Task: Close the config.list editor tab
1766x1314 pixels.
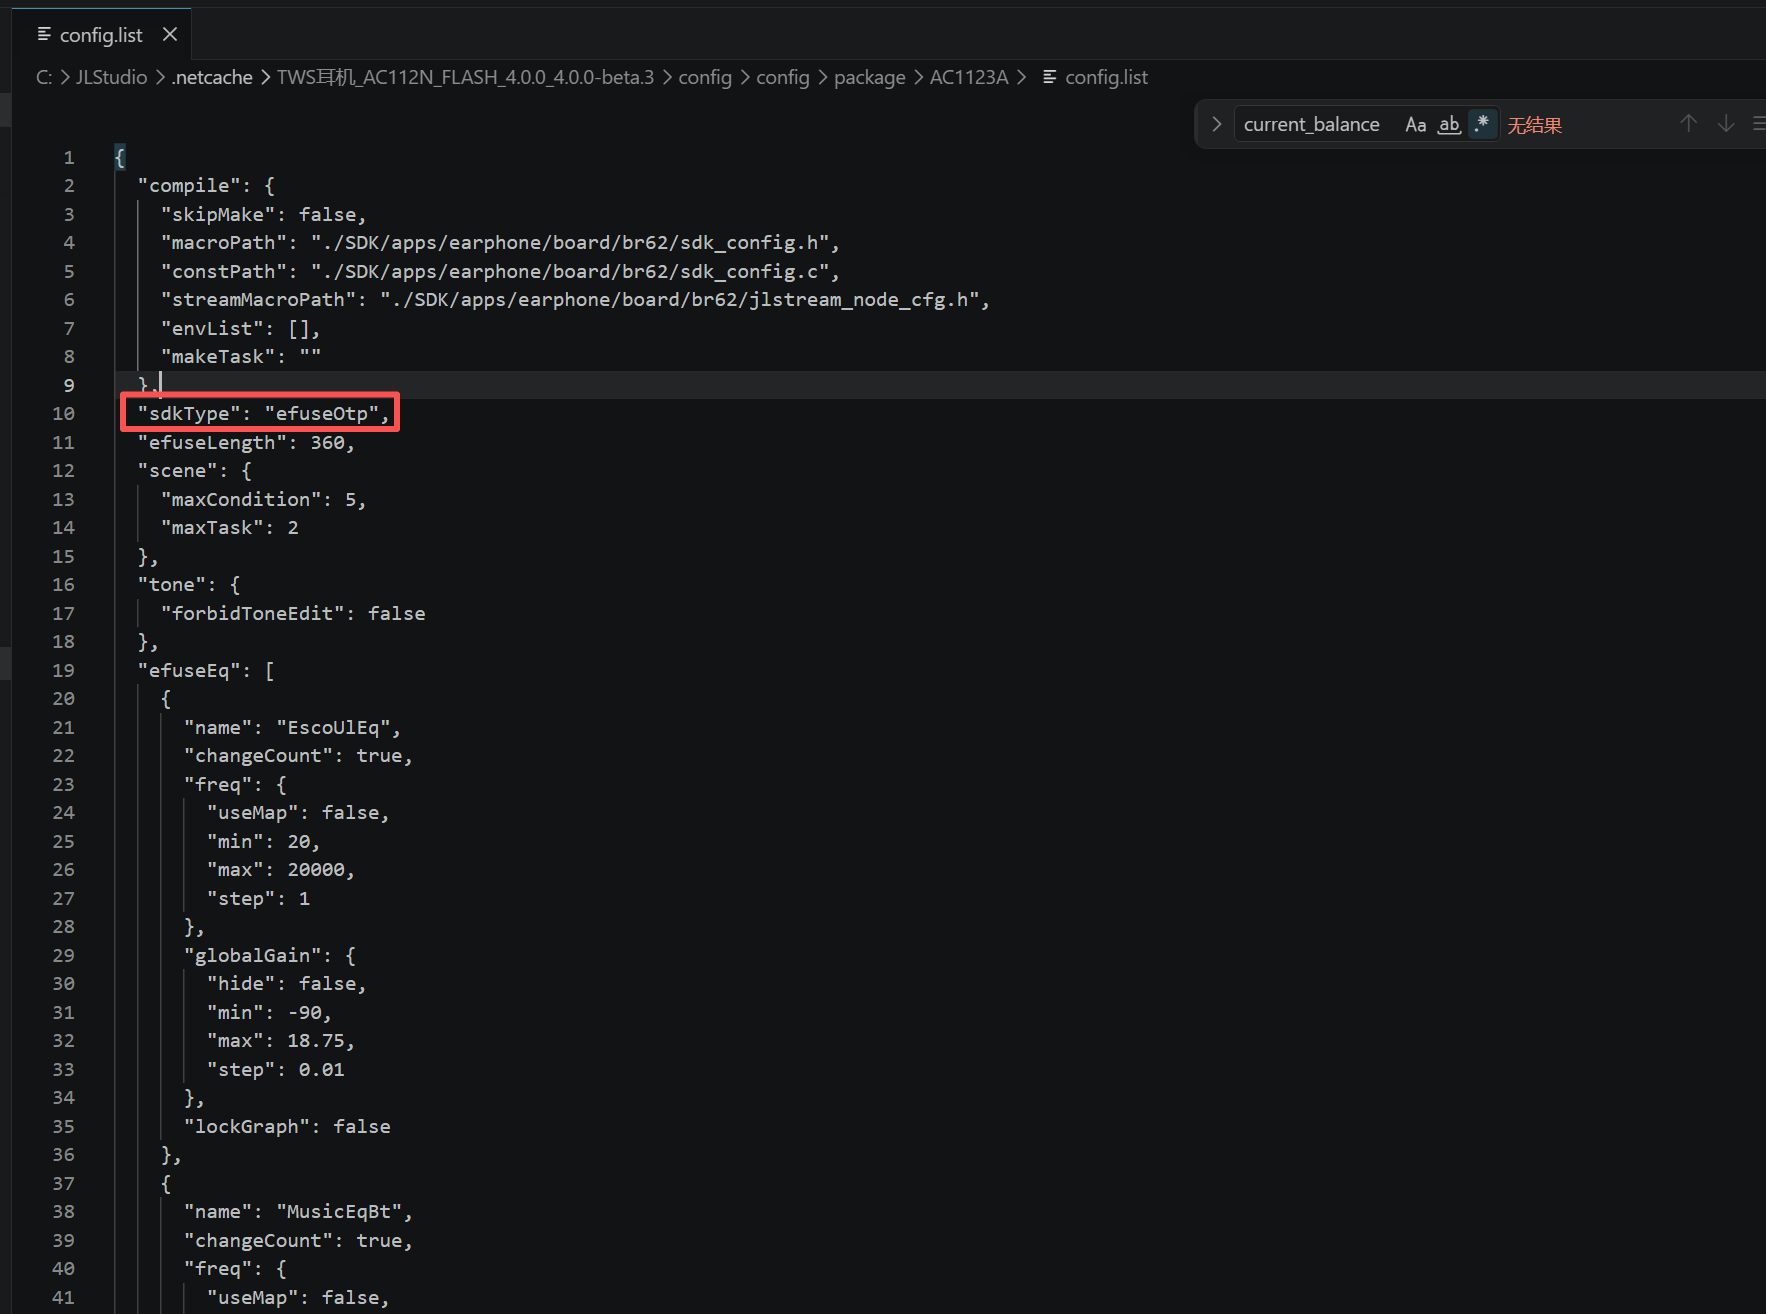Action: pos(170,35)
